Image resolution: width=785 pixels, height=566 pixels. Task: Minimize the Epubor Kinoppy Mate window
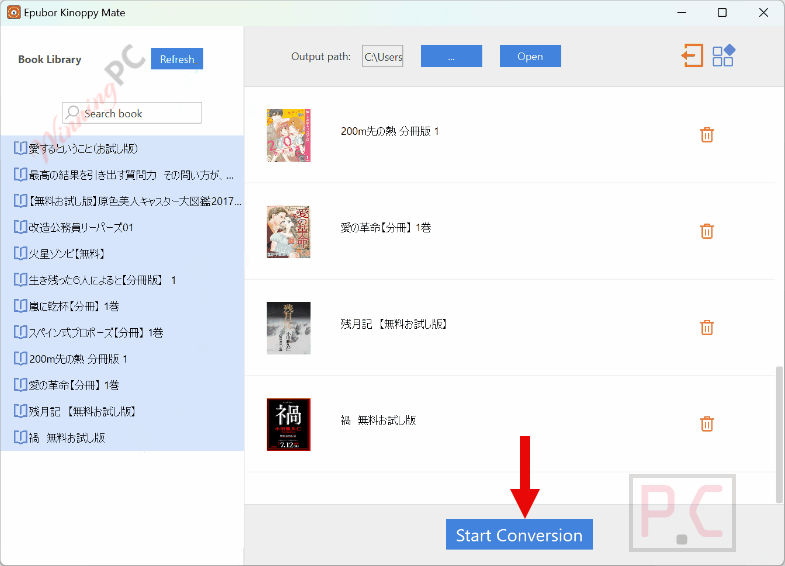pyautogui.click(x=681, y=13)
